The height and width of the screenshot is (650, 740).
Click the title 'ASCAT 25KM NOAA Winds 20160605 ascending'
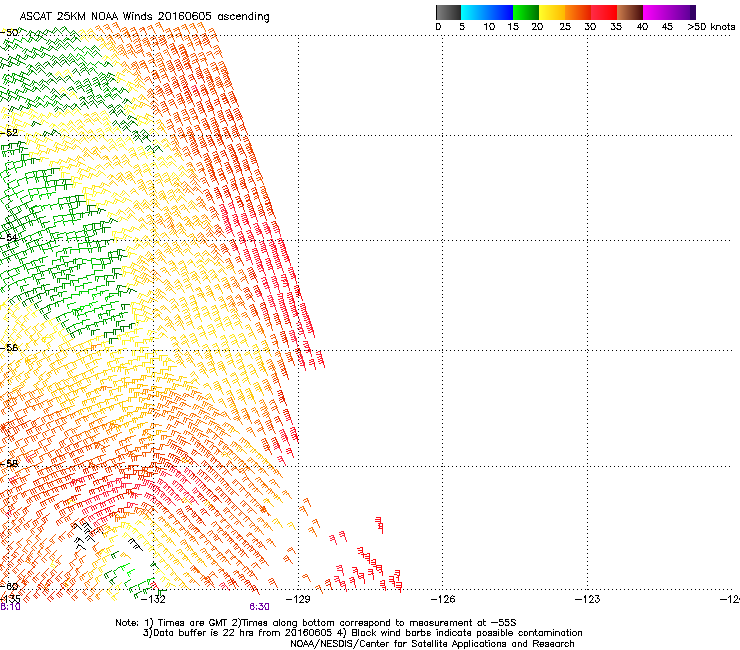144,17
